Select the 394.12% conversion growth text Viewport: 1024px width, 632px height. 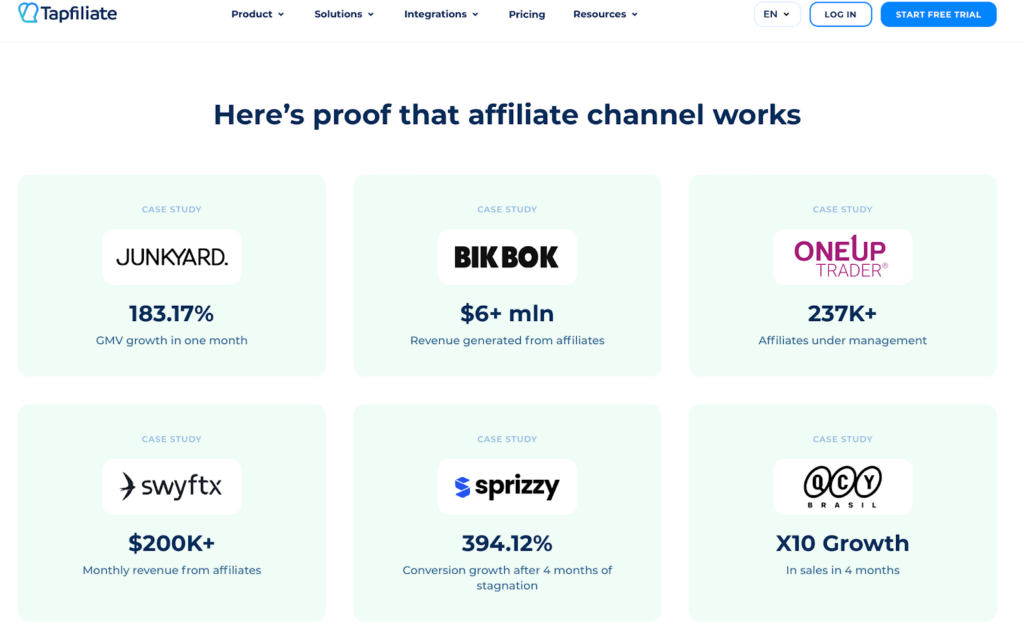[x=507, y=544]
